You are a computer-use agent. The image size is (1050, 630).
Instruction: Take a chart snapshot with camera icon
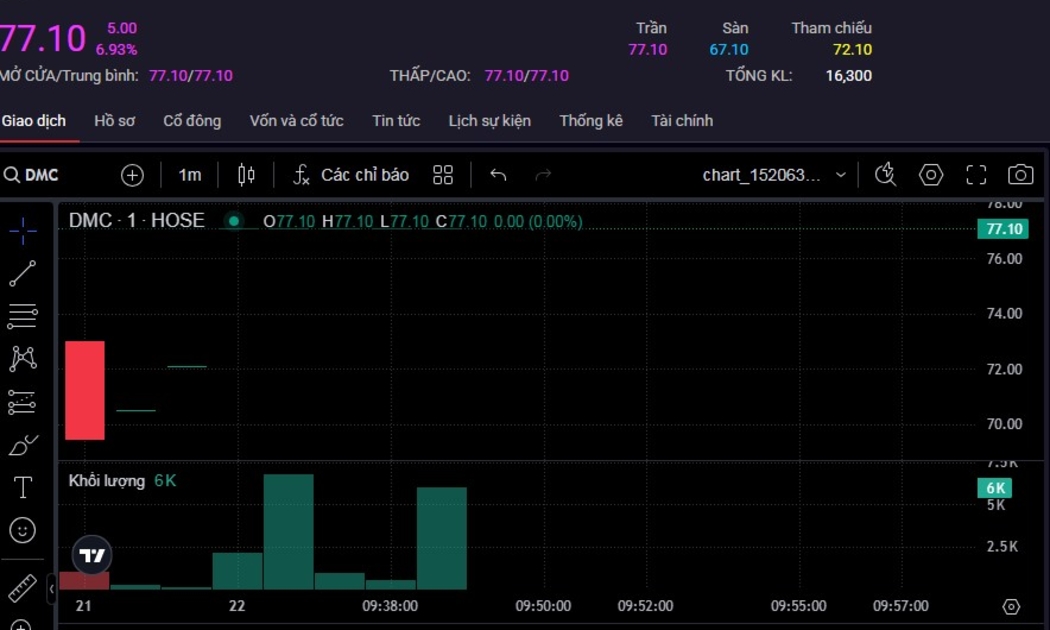[1020, 175]
